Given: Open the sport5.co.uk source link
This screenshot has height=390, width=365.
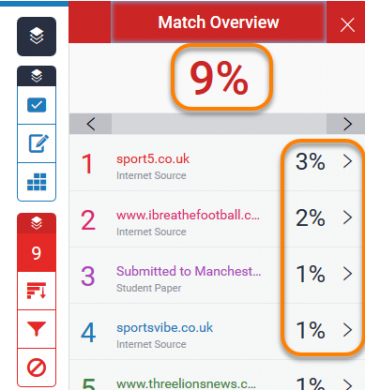Looking at the screenshot, I should (x=153, y=159).
